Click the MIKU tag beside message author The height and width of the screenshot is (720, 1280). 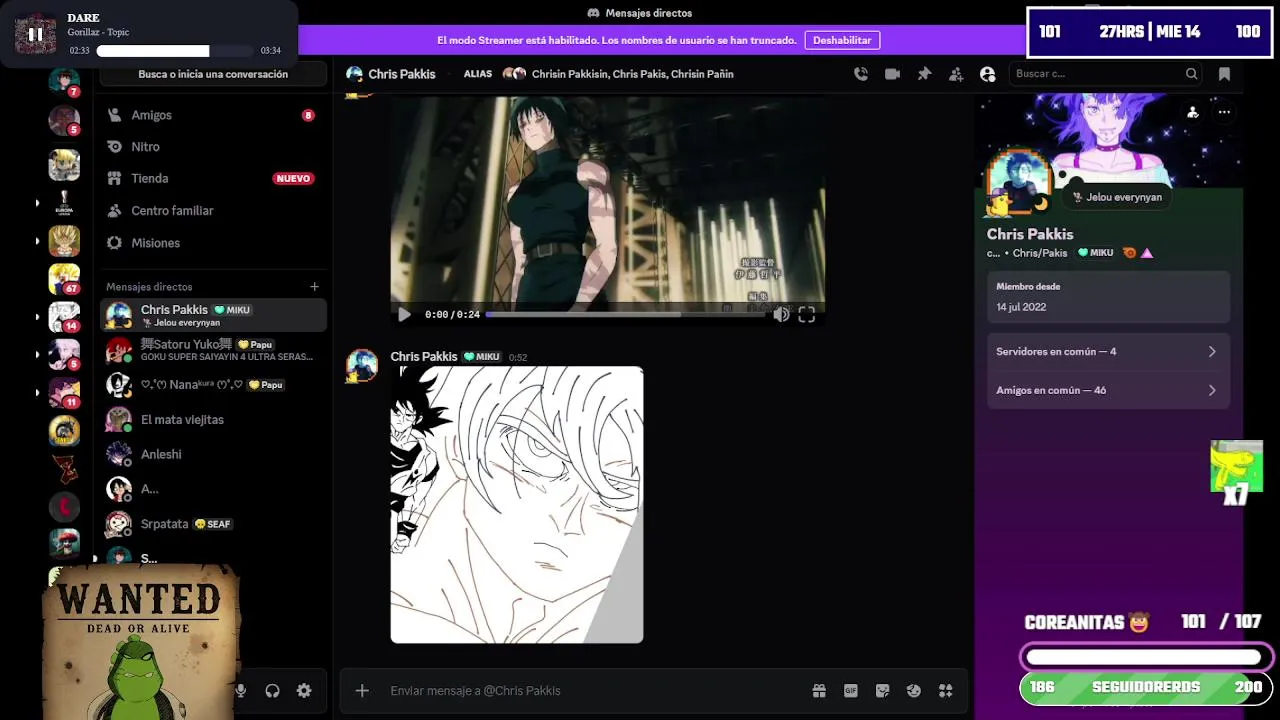482,357
